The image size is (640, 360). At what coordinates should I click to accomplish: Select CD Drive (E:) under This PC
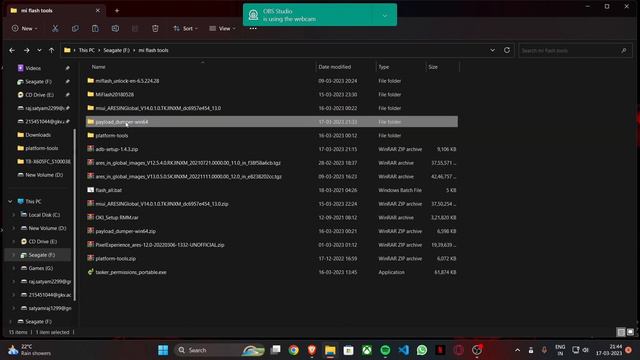(43, 242)
